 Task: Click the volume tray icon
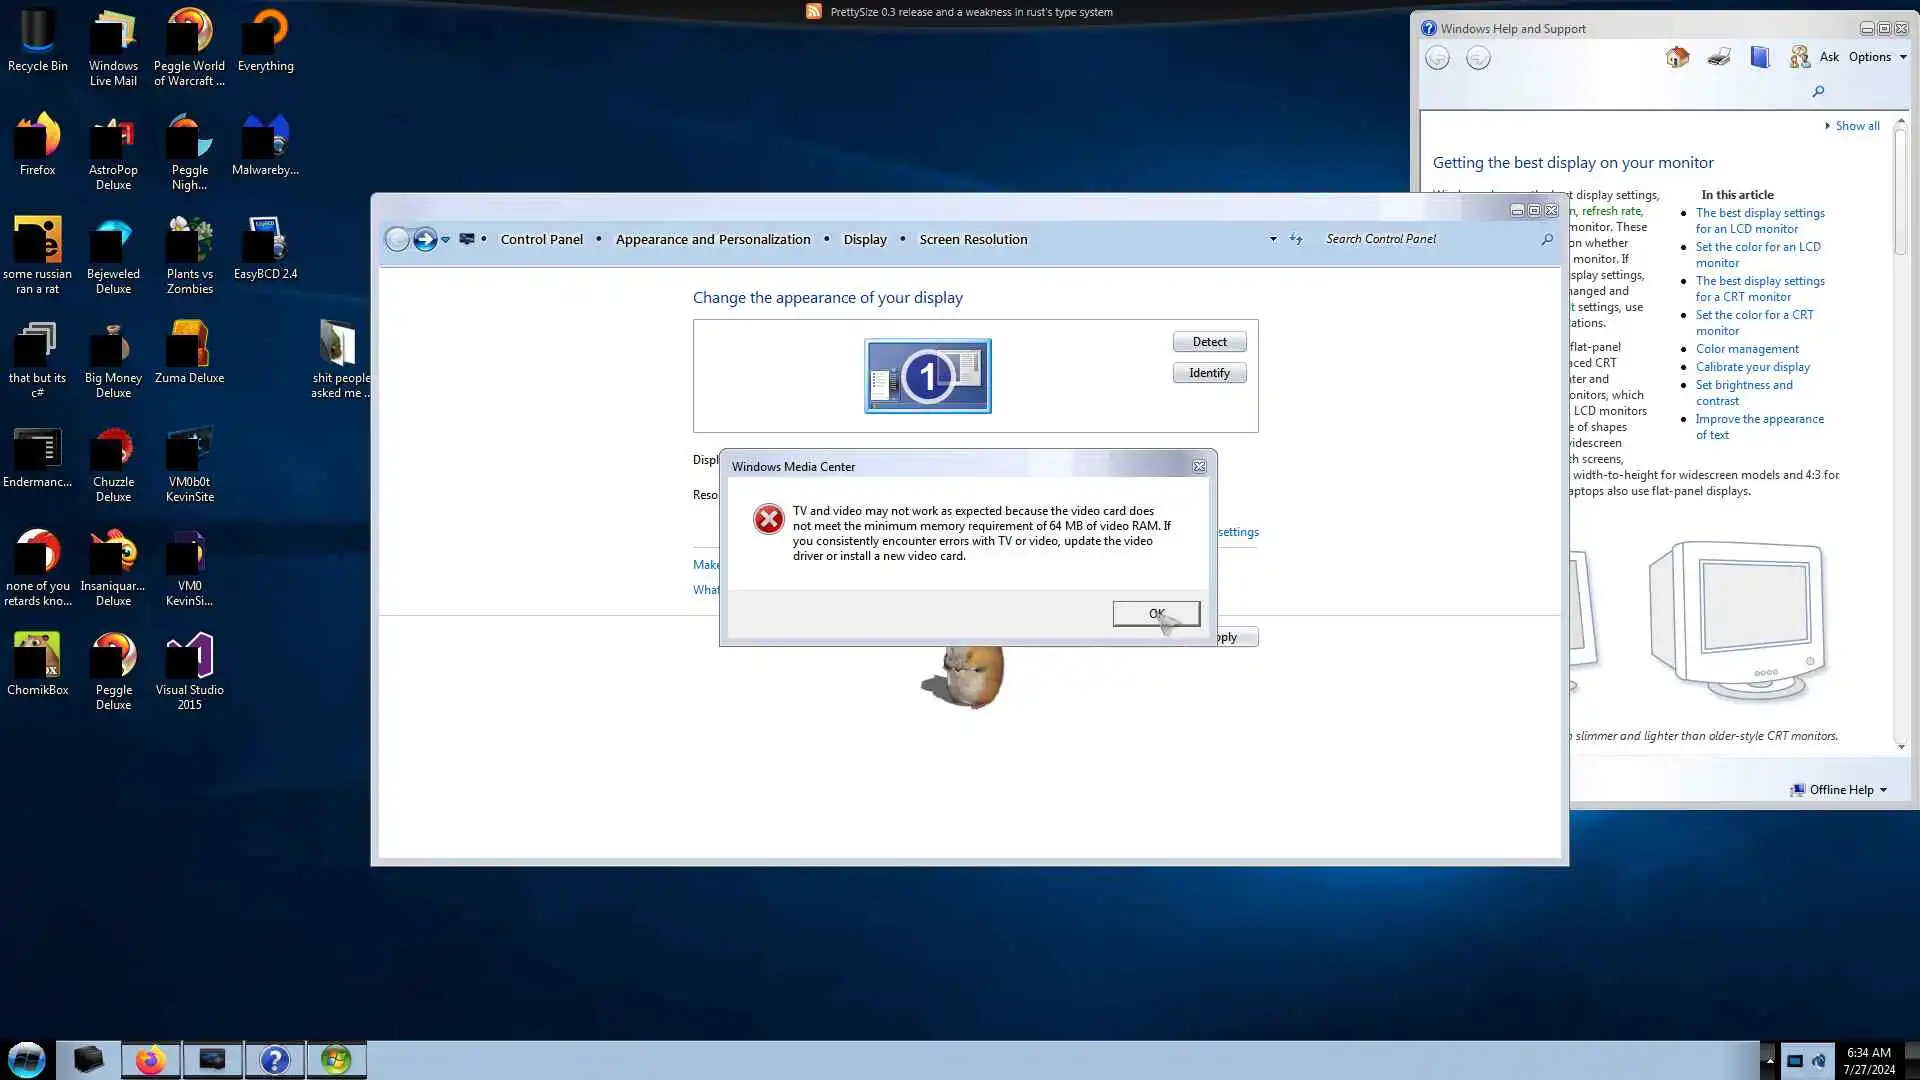coord(1819,1061)
